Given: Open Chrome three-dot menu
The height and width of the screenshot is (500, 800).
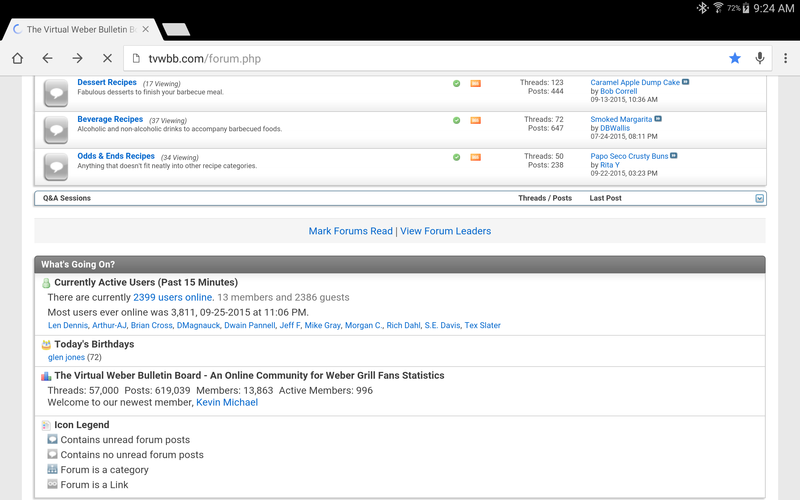Looking at the screenshot, I should (x=785, y=58).
